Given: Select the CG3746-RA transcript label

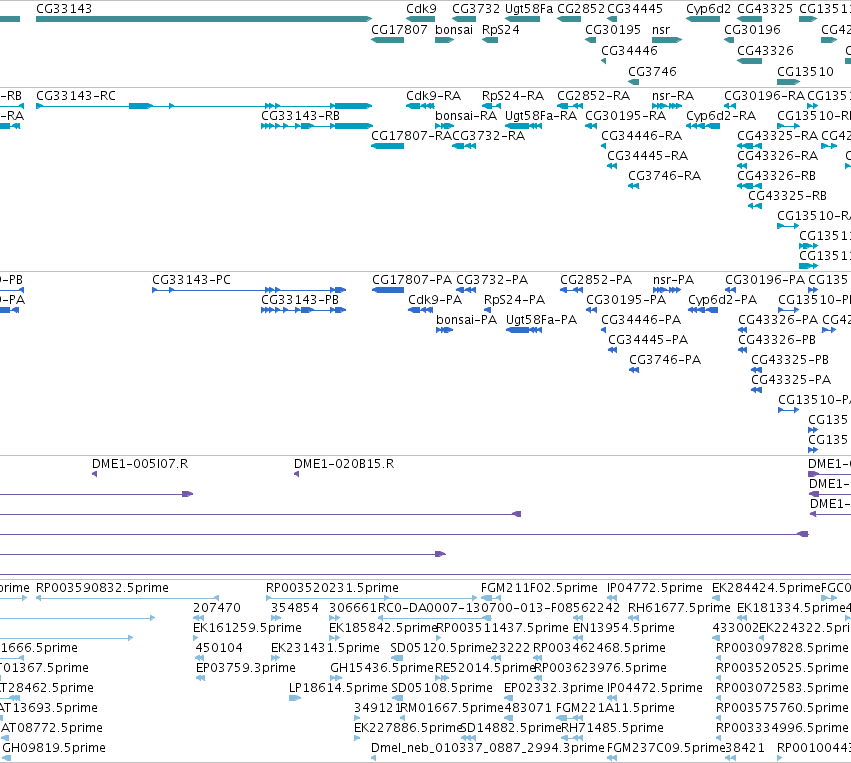Looking at the screenshot, I should 664,176.
